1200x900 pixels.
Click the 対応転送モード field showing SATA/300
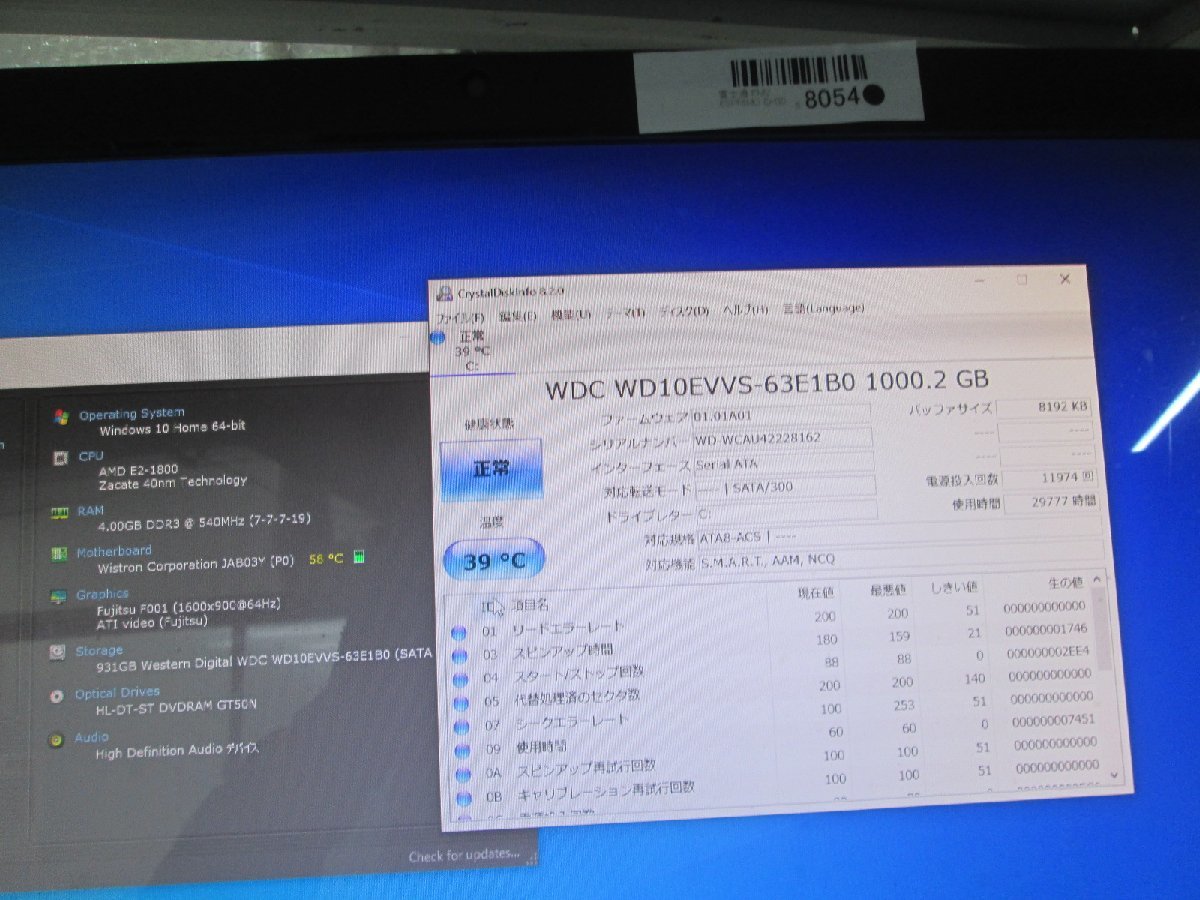pos(785,487)
